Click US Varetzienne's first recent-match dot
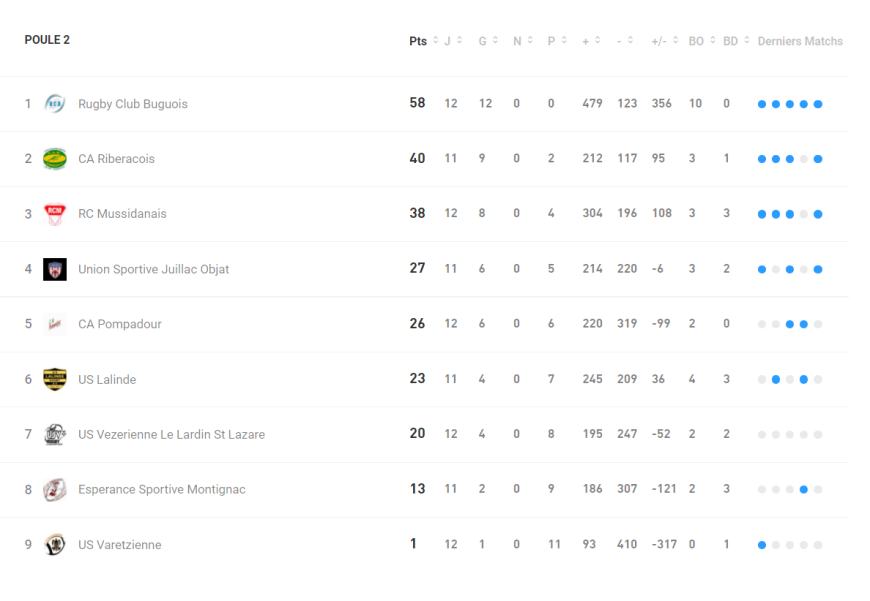The width and height of the screenshot is (870, 601). [762, 545]
